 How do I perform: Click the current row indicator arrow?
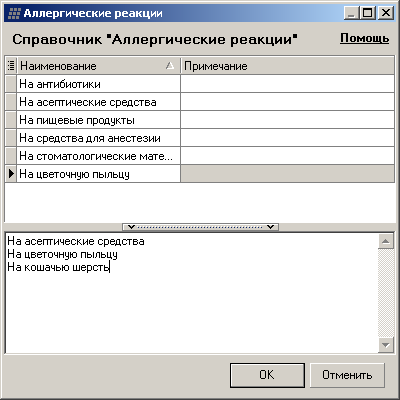coord(11,173)
